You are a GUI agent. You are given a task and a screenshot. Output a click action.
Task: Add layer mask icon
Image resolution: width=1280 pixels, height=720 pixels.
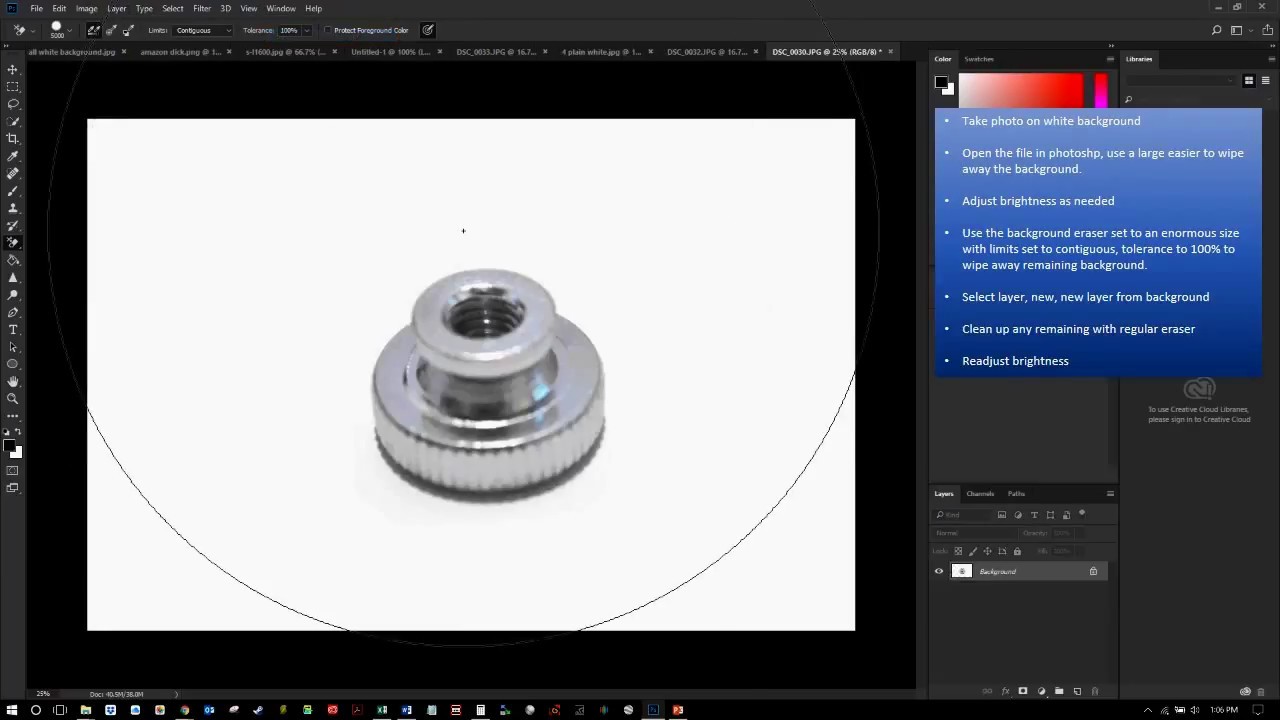1023,691
